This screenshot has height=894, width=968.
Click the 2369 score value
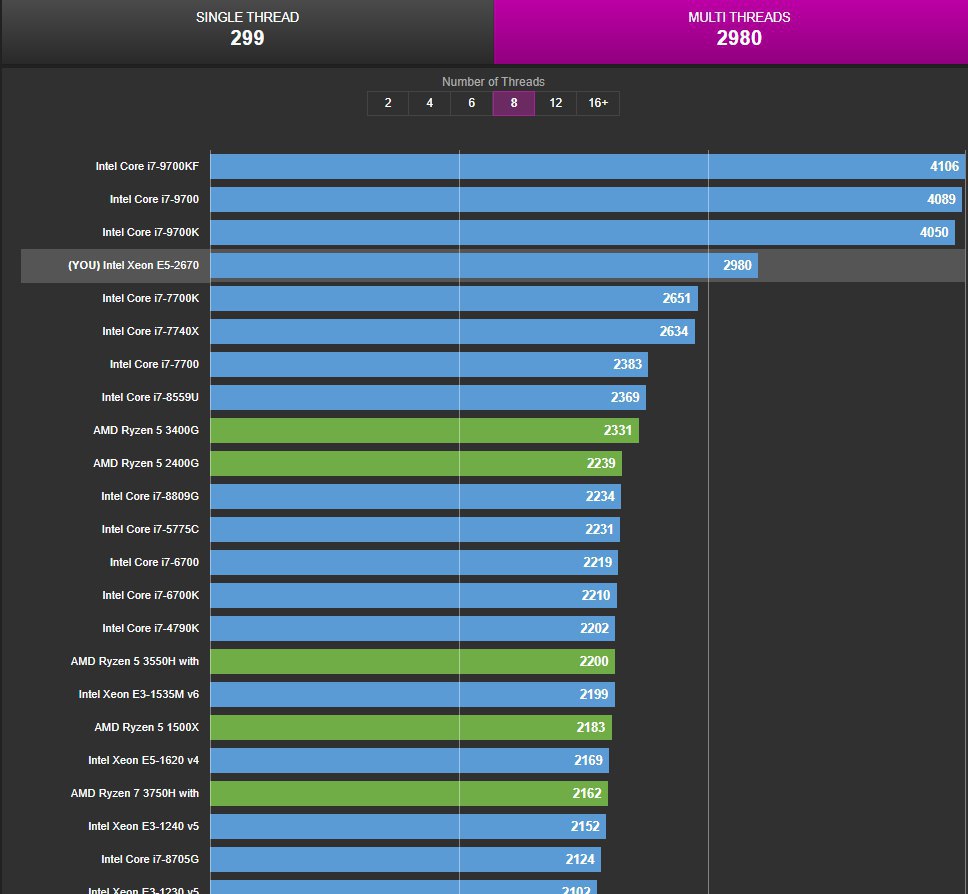pos(625,398)
